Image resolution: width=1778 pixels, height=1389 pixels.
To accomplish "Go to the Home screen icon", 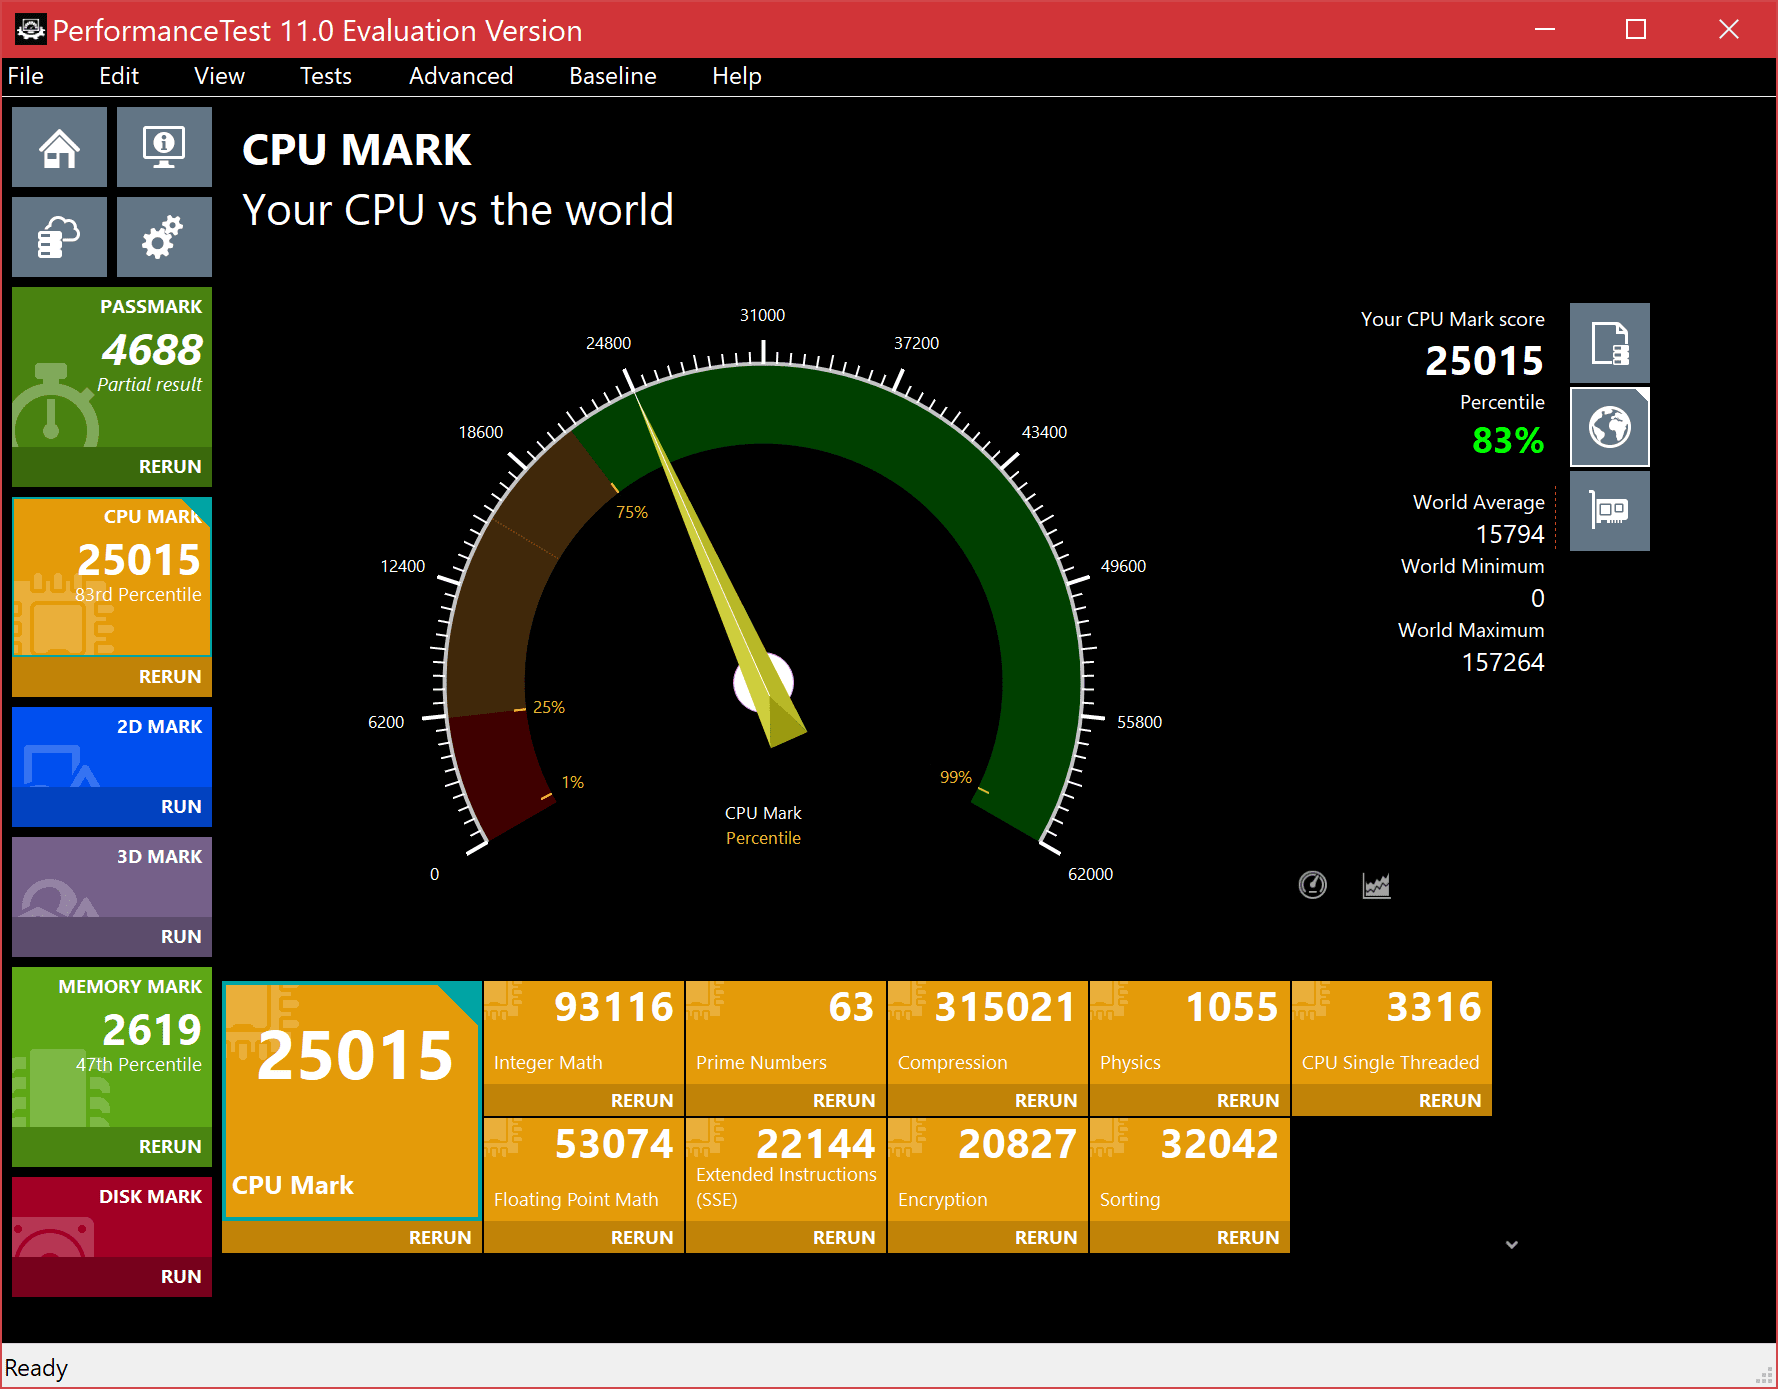I will coord(59,147).
